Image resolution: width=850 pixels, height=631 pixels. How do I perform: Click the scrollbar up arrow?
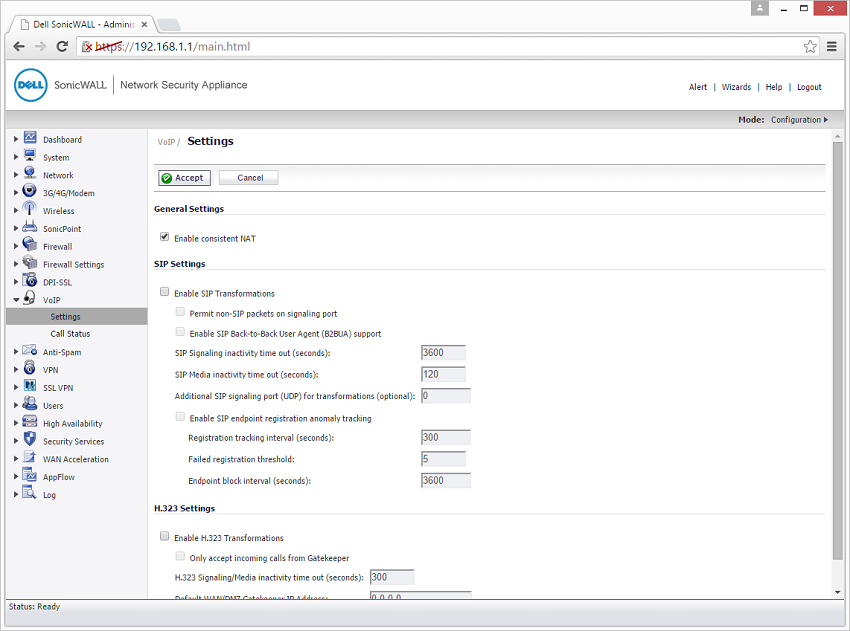[x=838, y=136]
